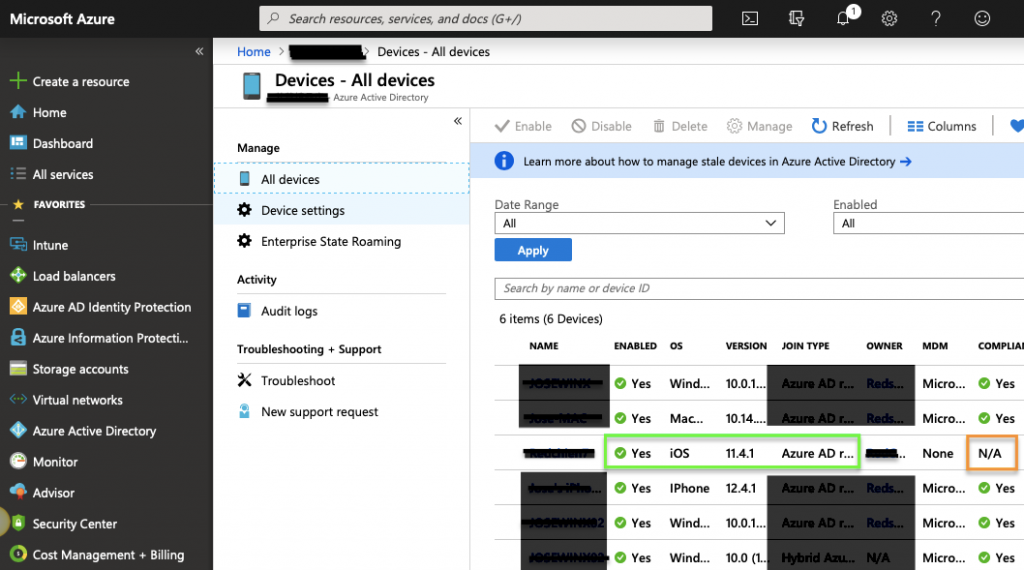This screenshot has height=570, width=1024.
Task: Sort by the VERSION column header
Action: [746, 346]
